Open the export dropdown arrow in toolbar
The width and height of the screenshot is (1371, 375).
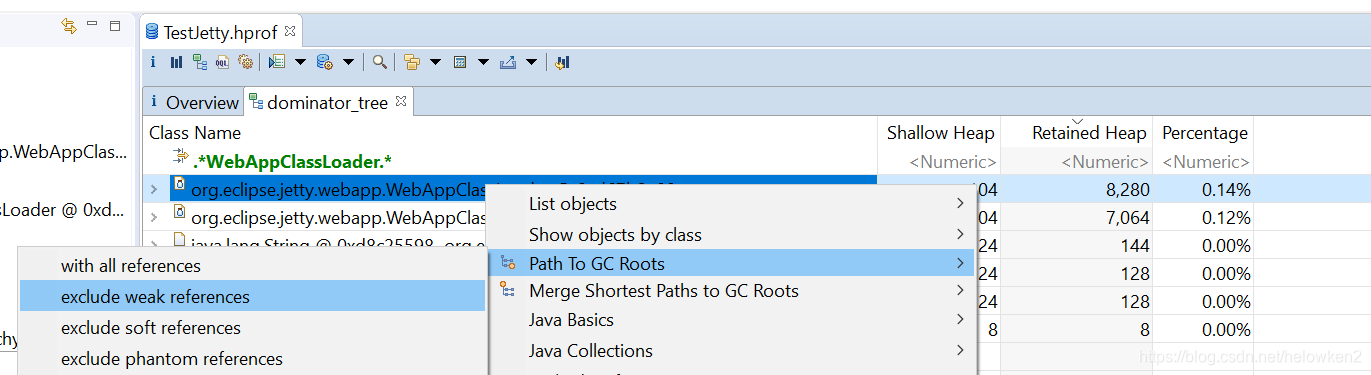click(x=531, y=62)
